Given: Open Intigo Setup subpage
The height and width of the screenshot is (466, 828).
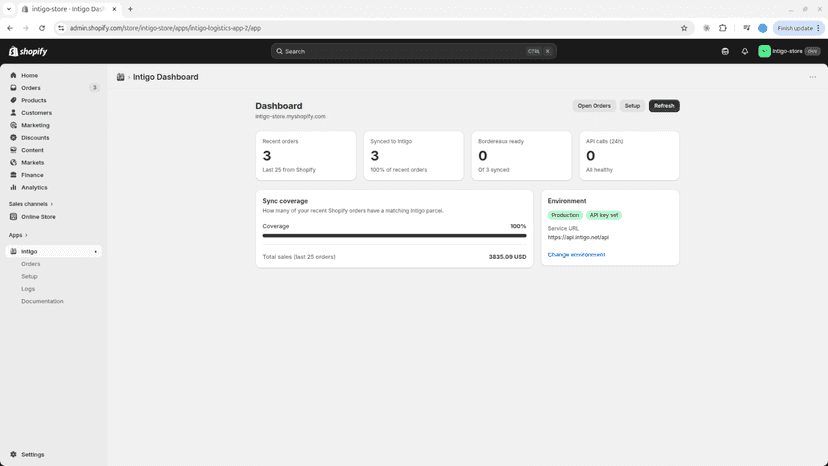Looking at the screenshot, I should [30, 276].
